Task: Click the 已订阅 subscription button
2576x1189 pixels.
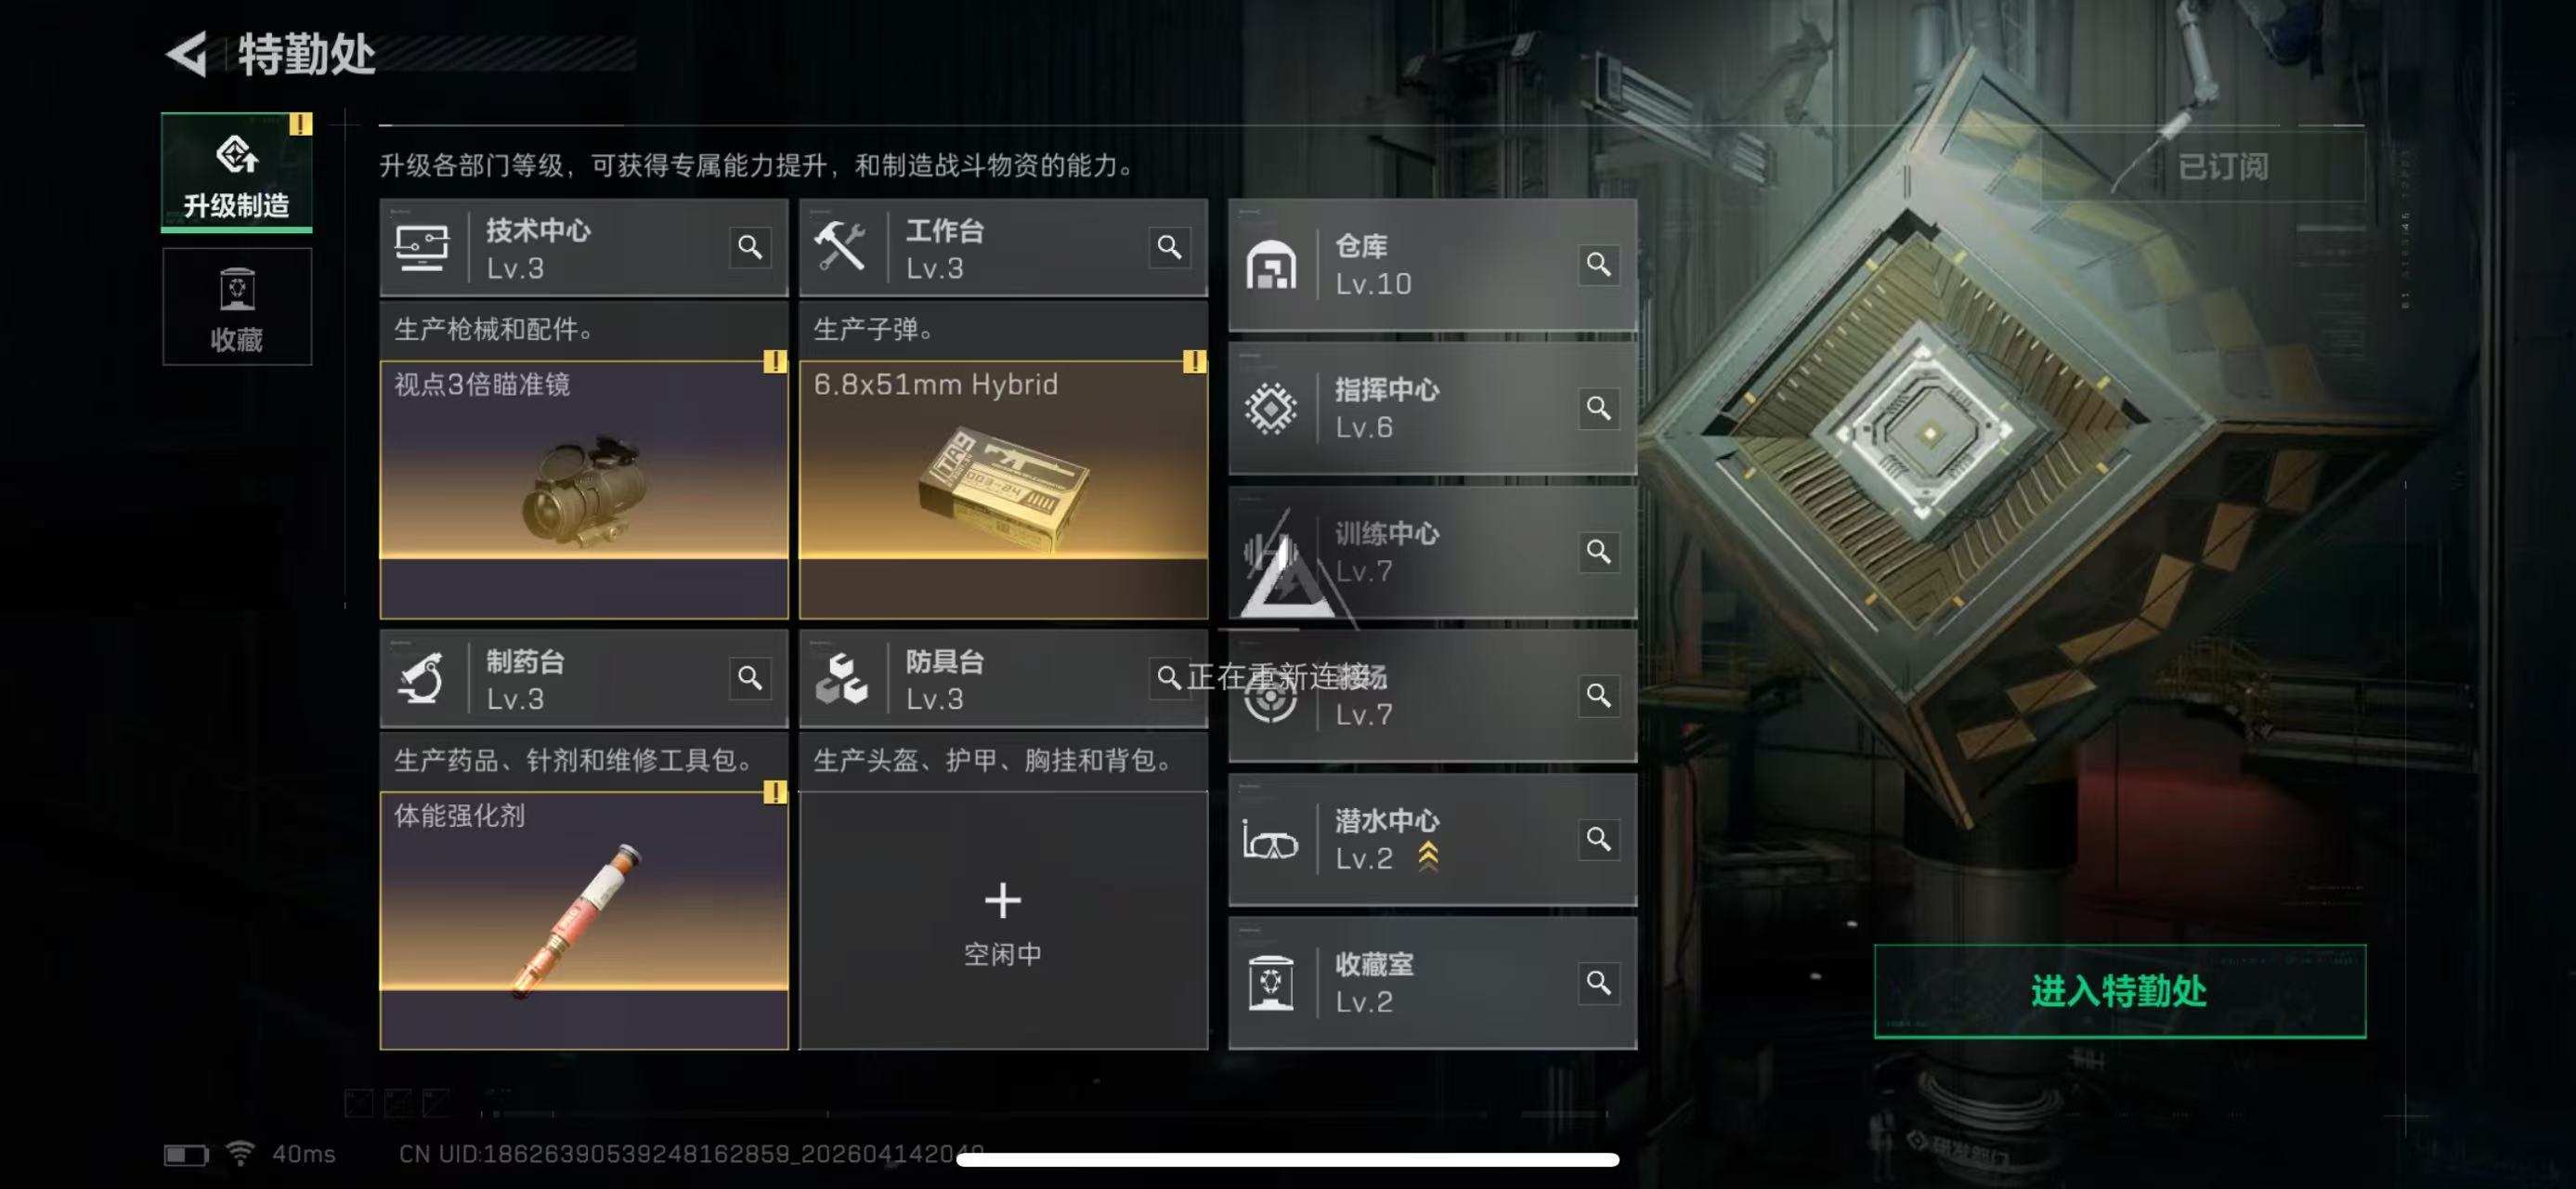Action: tap(2224, 166)
